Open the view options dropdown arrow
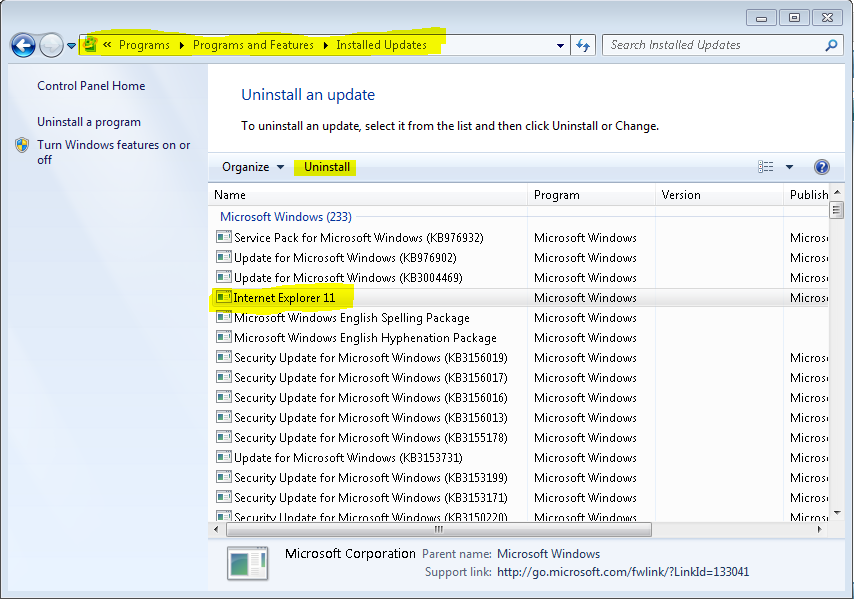The height and width of the screenshot is (599, 854). 789,167
